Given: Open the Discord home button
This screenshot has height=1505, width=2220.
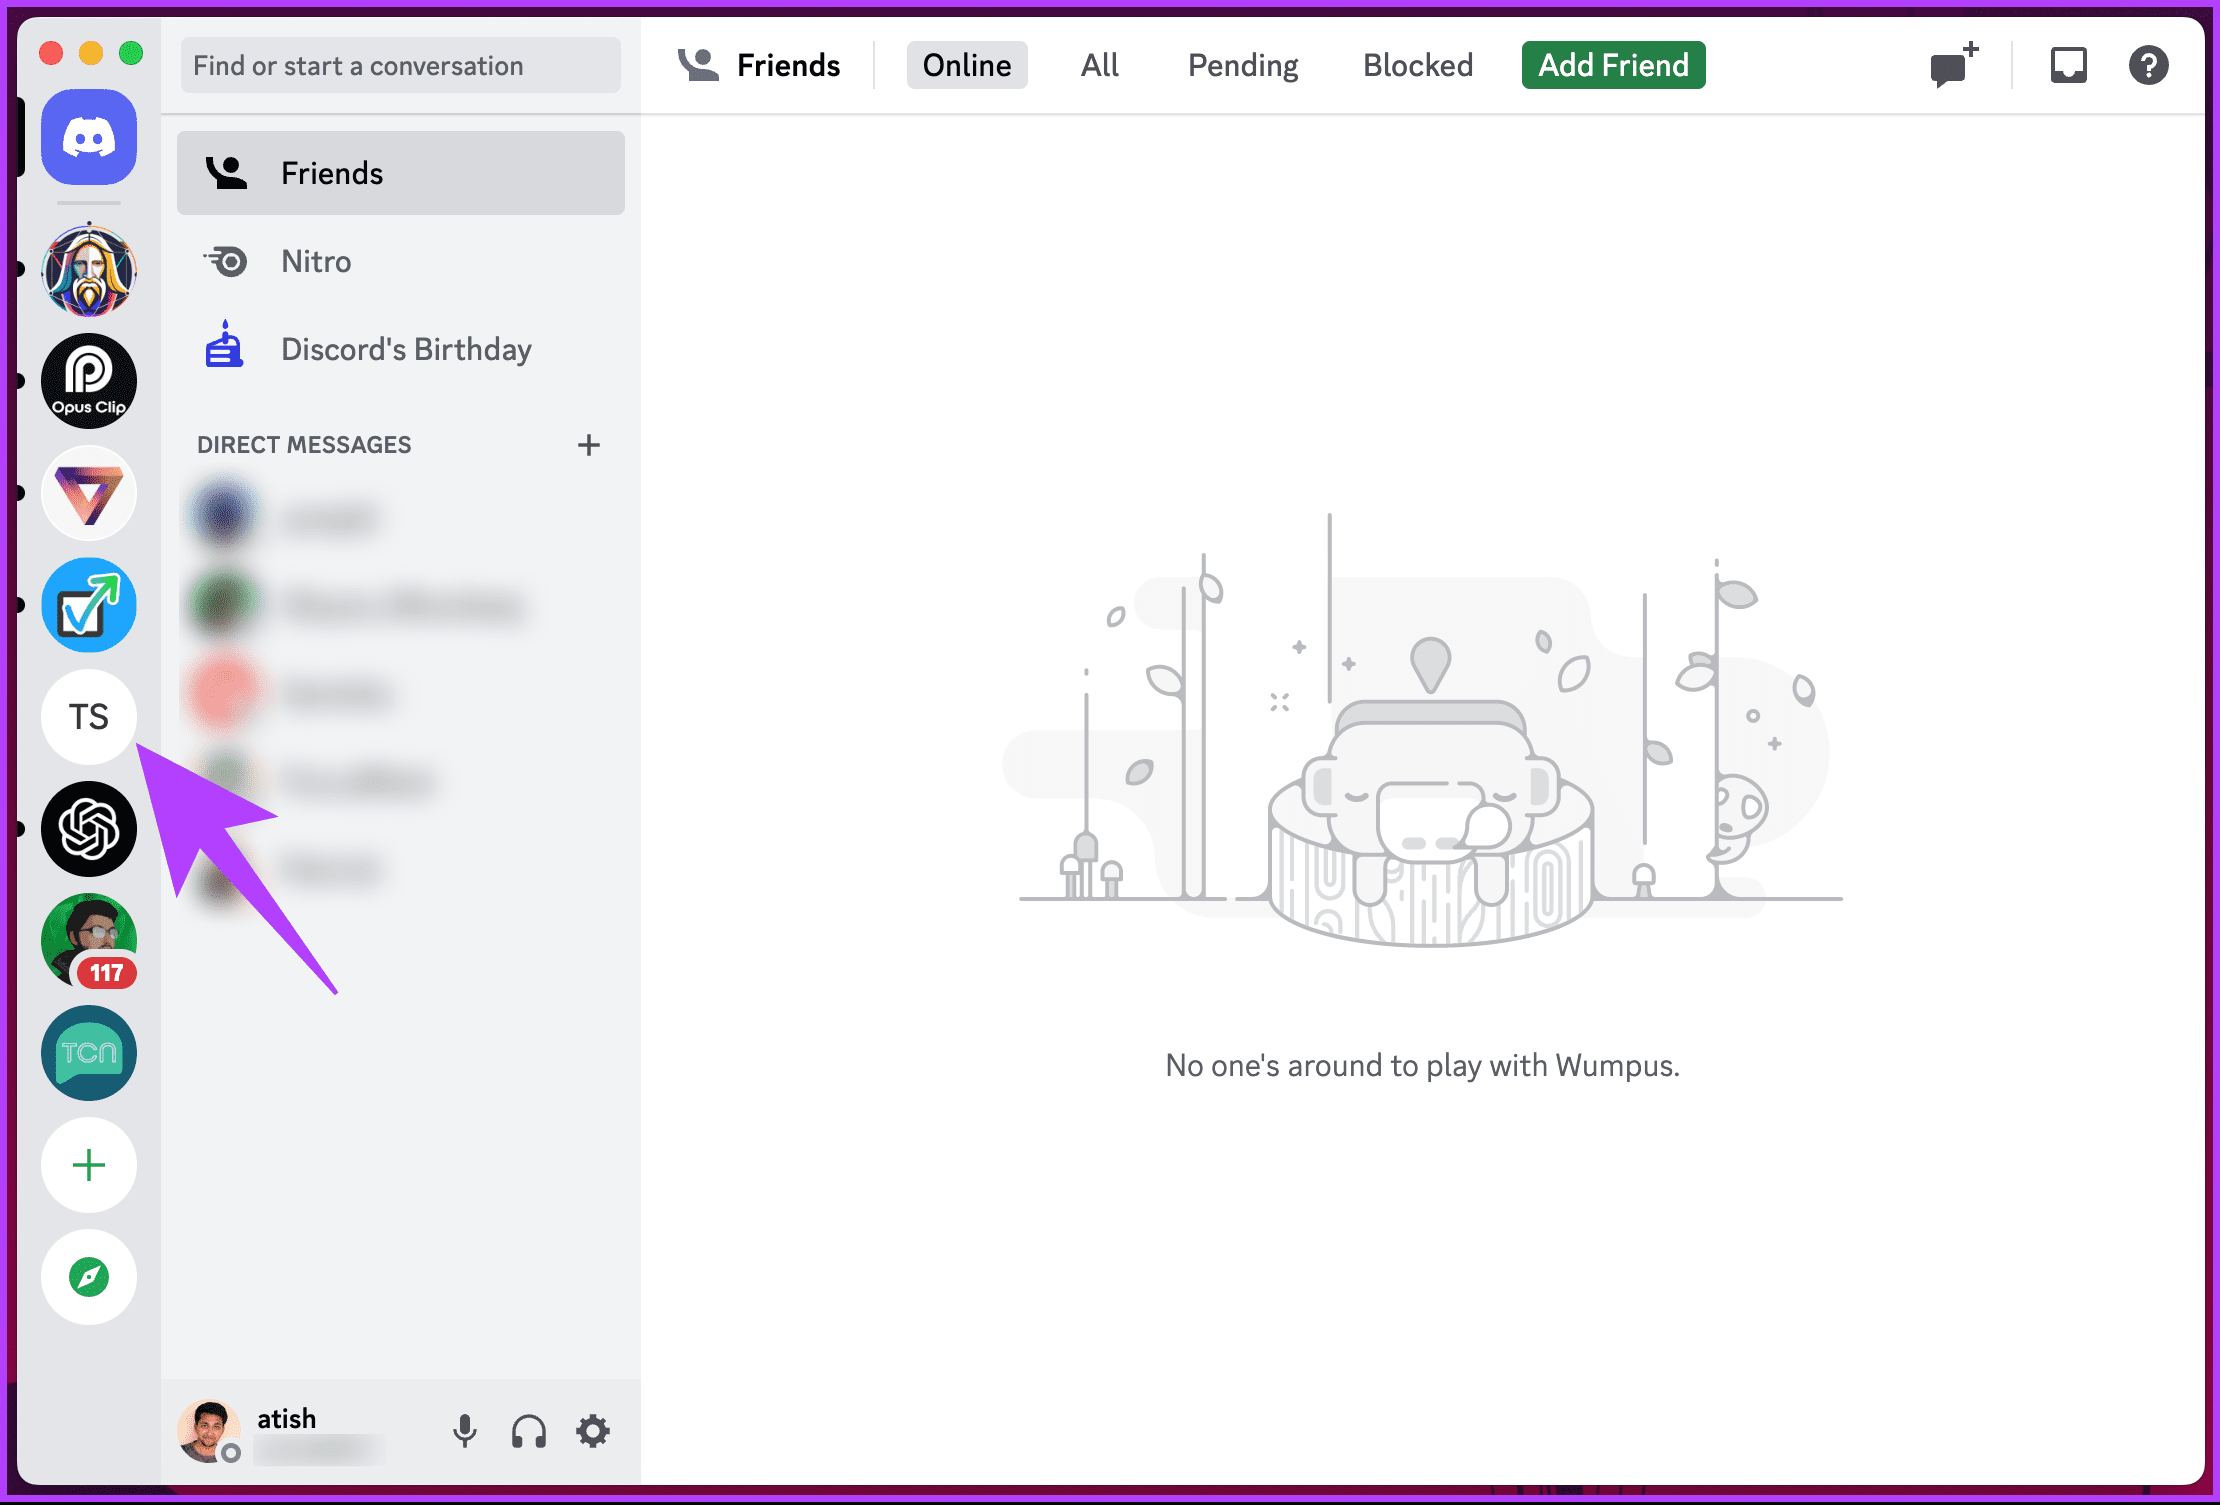Looking at the screenshot, I should [89, 137].
